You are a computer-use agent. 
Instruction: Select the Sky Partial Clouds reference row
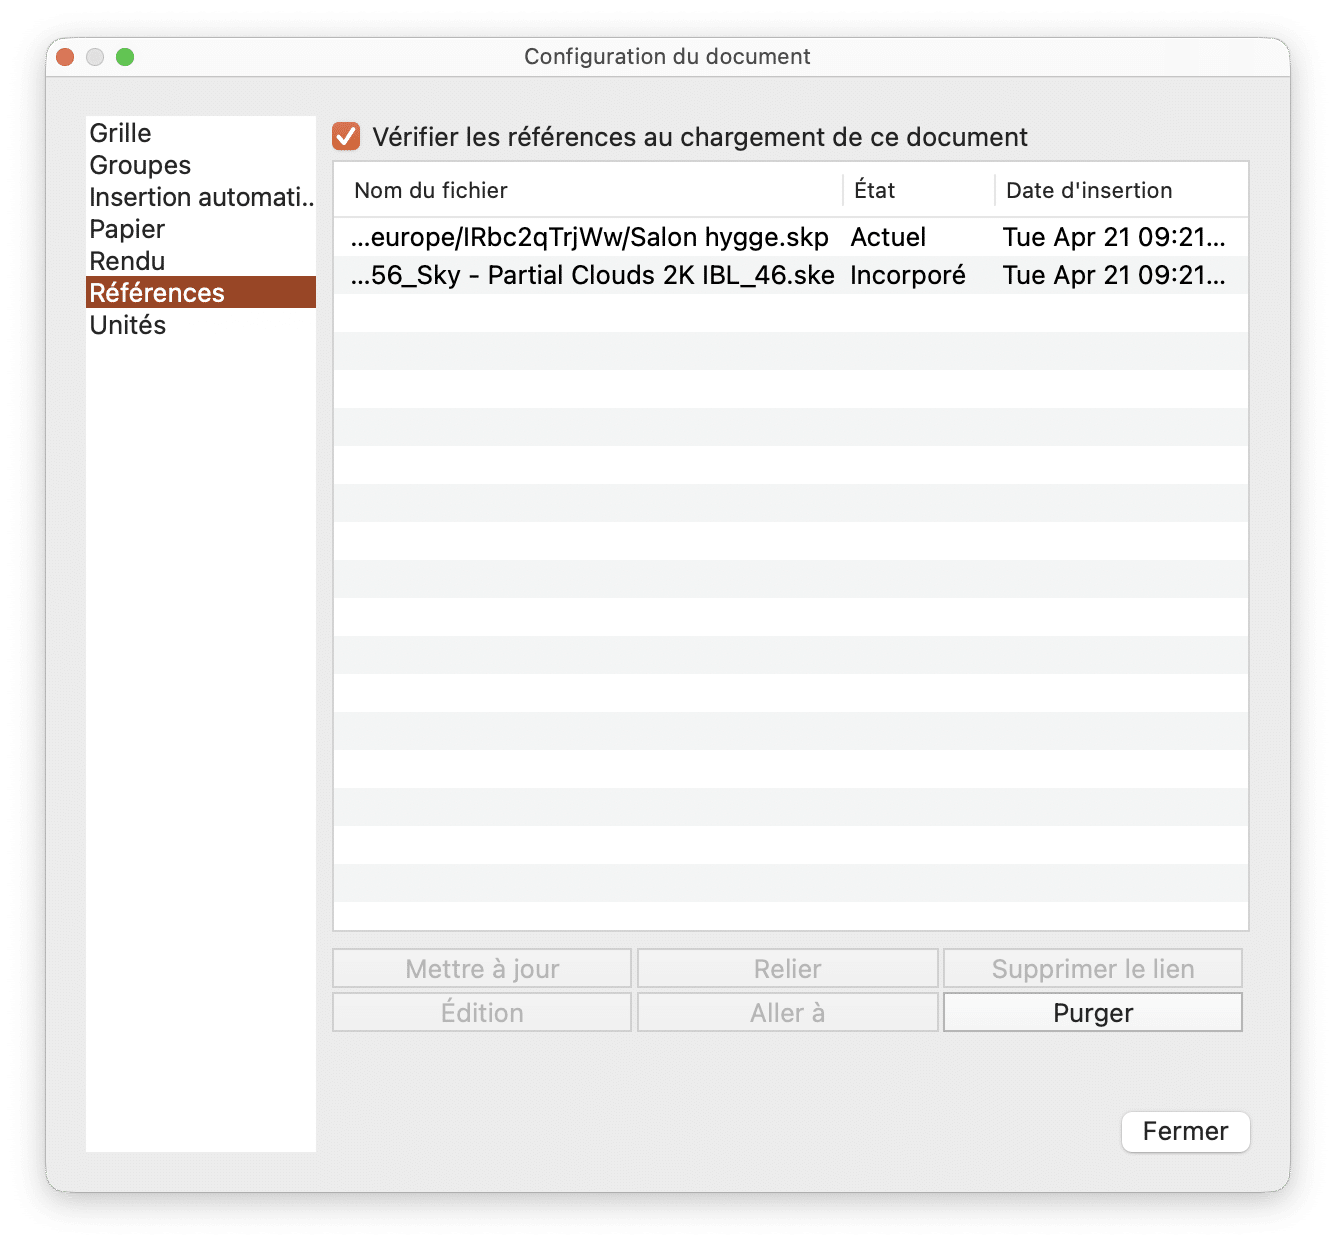pos(592,275)
